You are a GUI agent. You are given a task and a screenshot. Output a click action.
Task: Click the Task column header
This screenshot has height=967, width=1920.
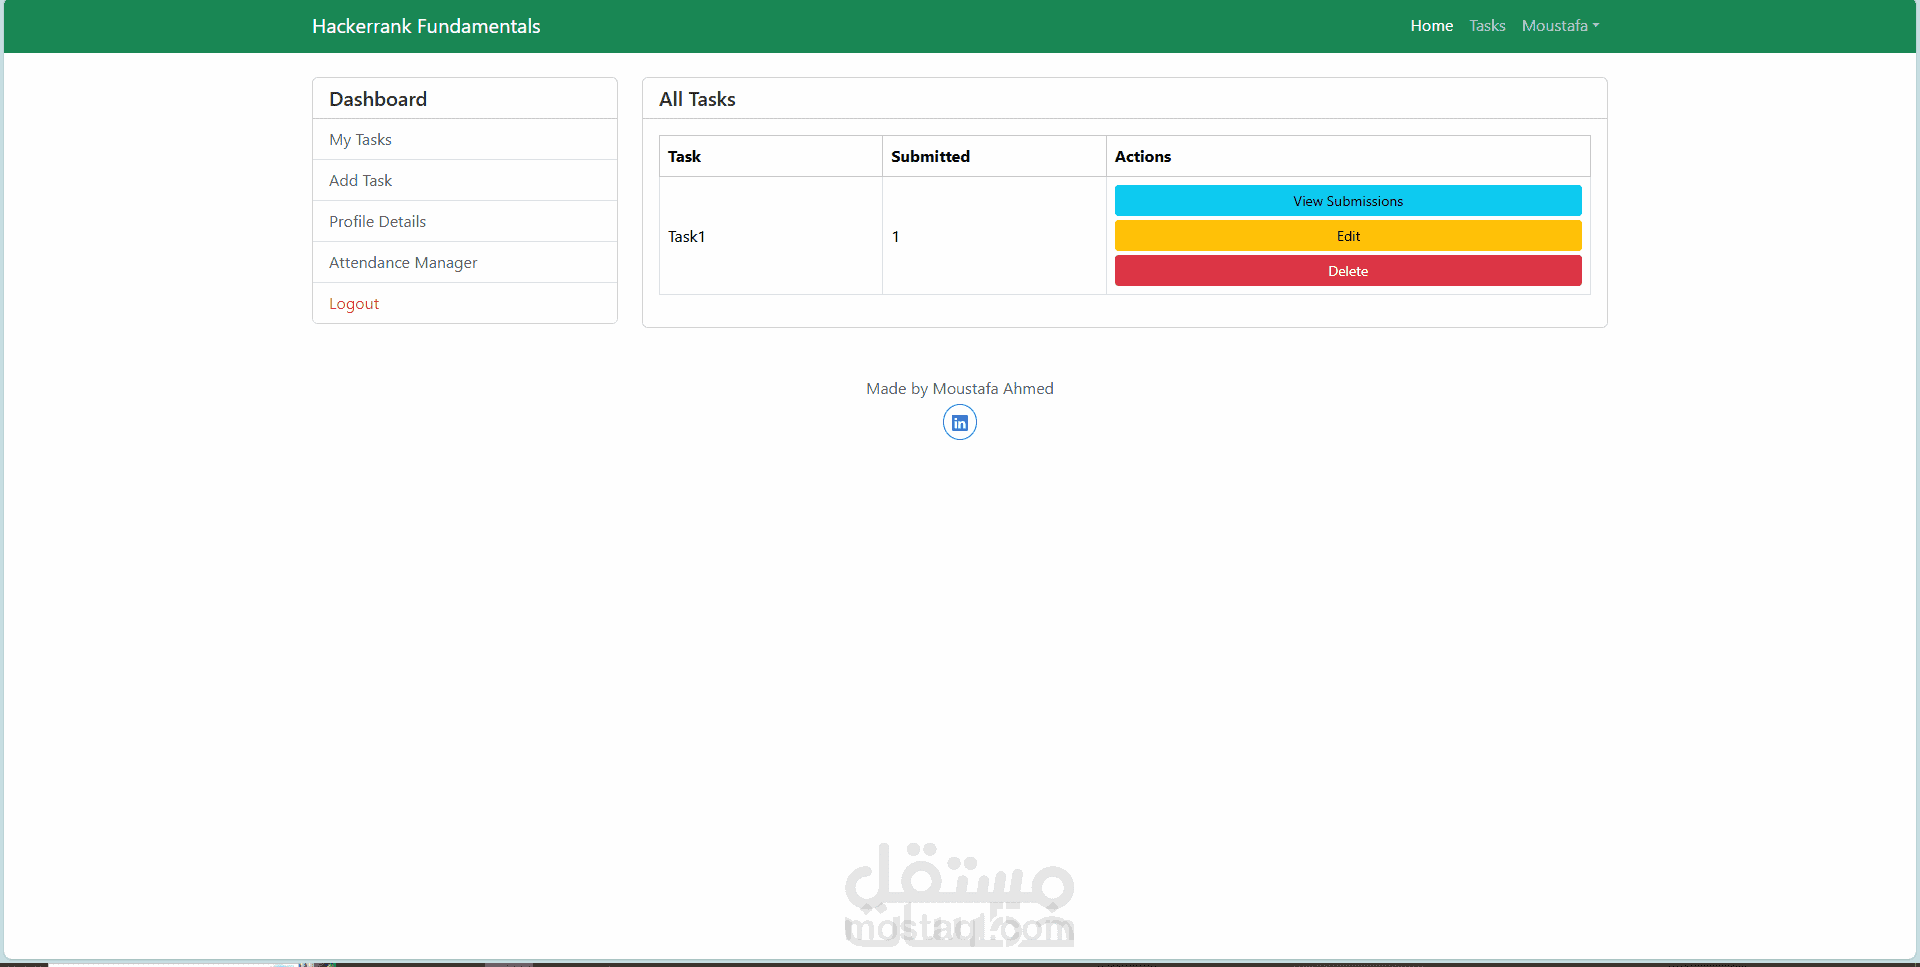771,157
